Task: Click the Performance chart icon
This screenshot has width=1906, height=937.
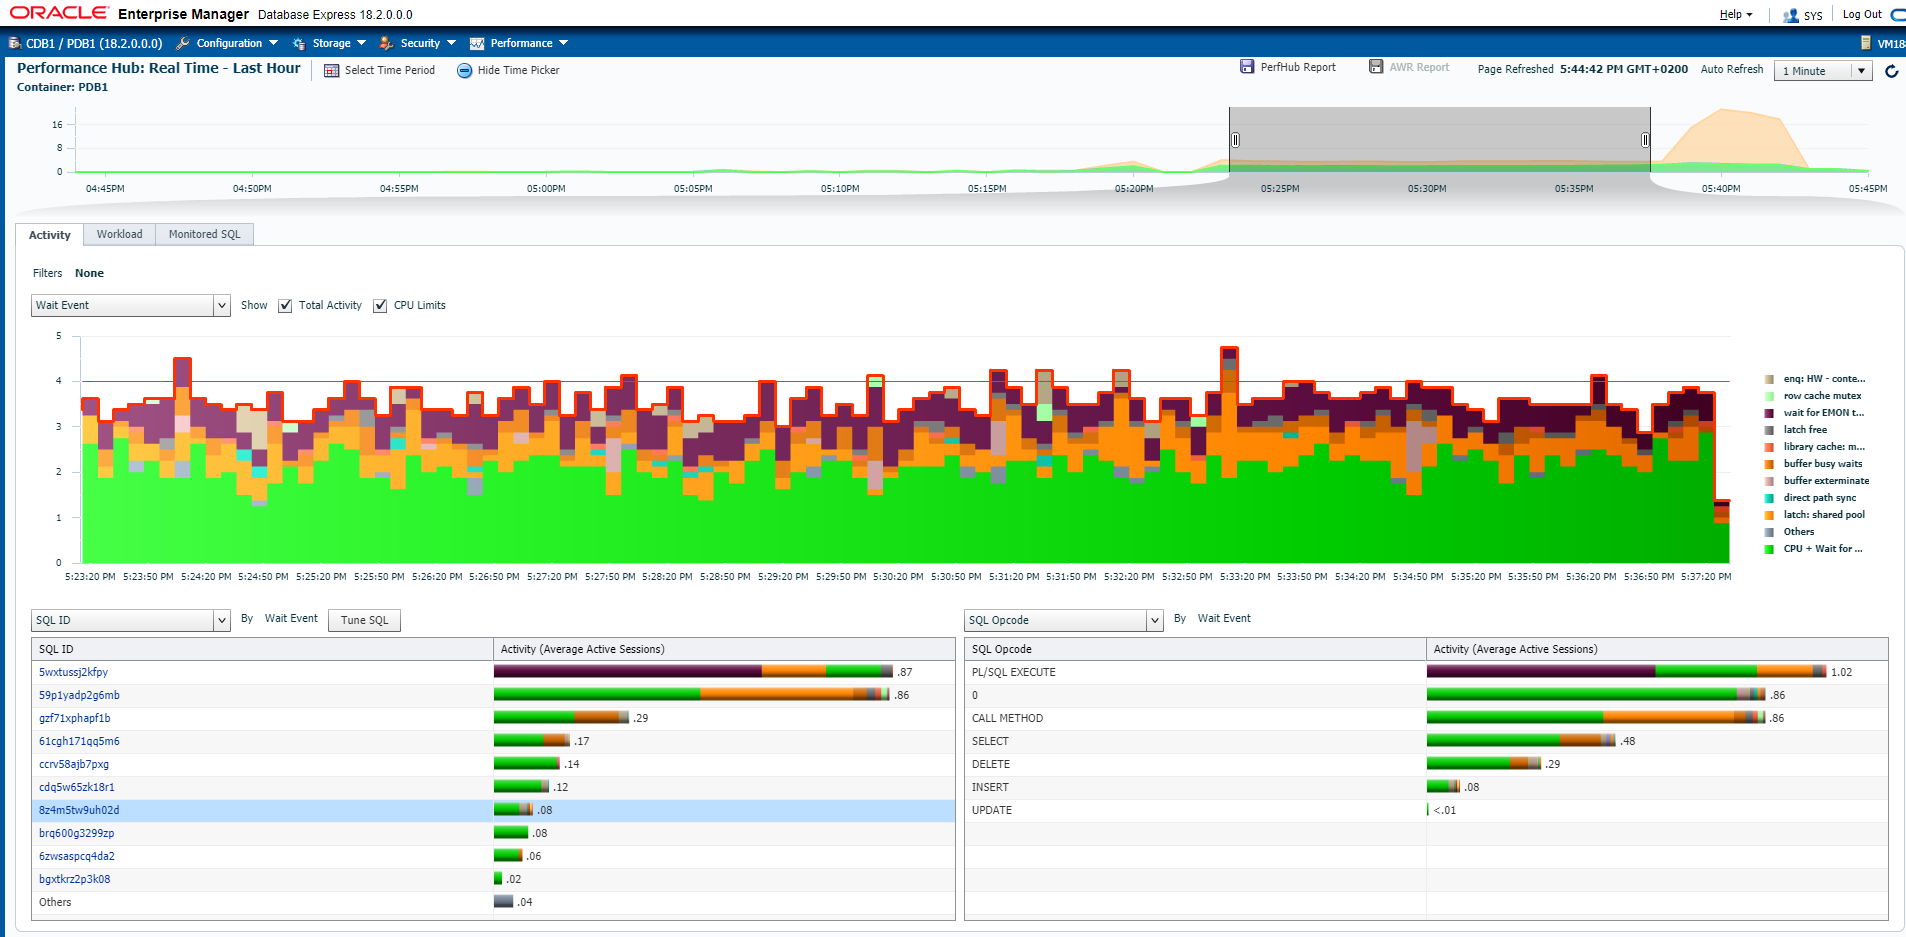Action: click(x=477, y=43)
